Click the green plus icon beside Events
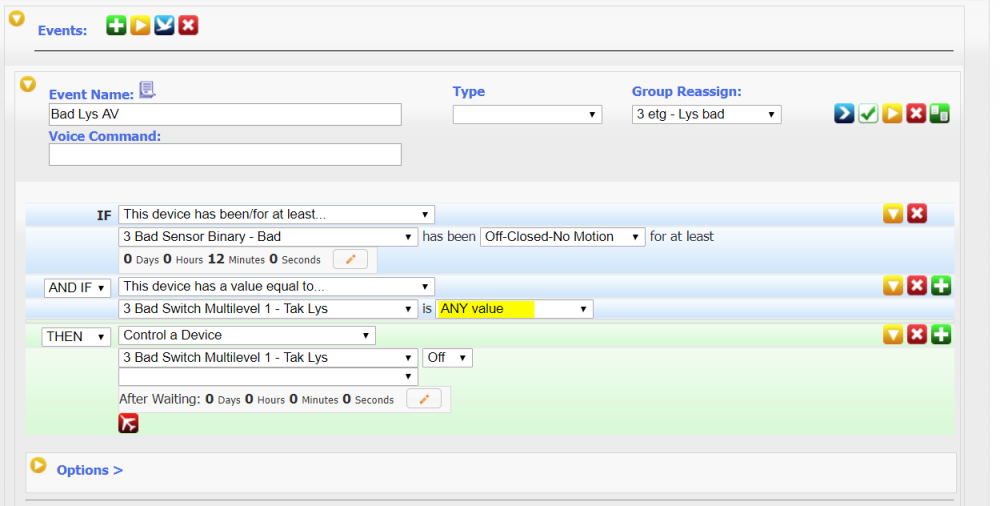Image resolution: width=1000 pixels, height=506 pixels. point(117,26)
